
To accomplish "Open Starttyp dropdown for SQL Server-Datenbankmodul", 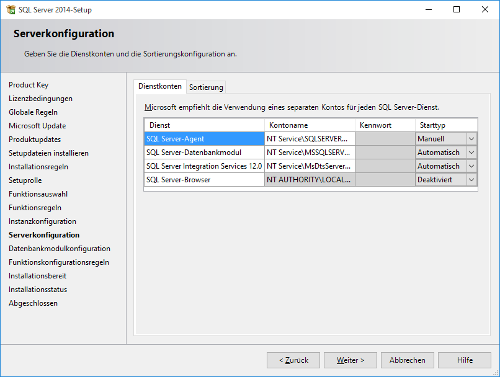I will [x=471, y=152].
